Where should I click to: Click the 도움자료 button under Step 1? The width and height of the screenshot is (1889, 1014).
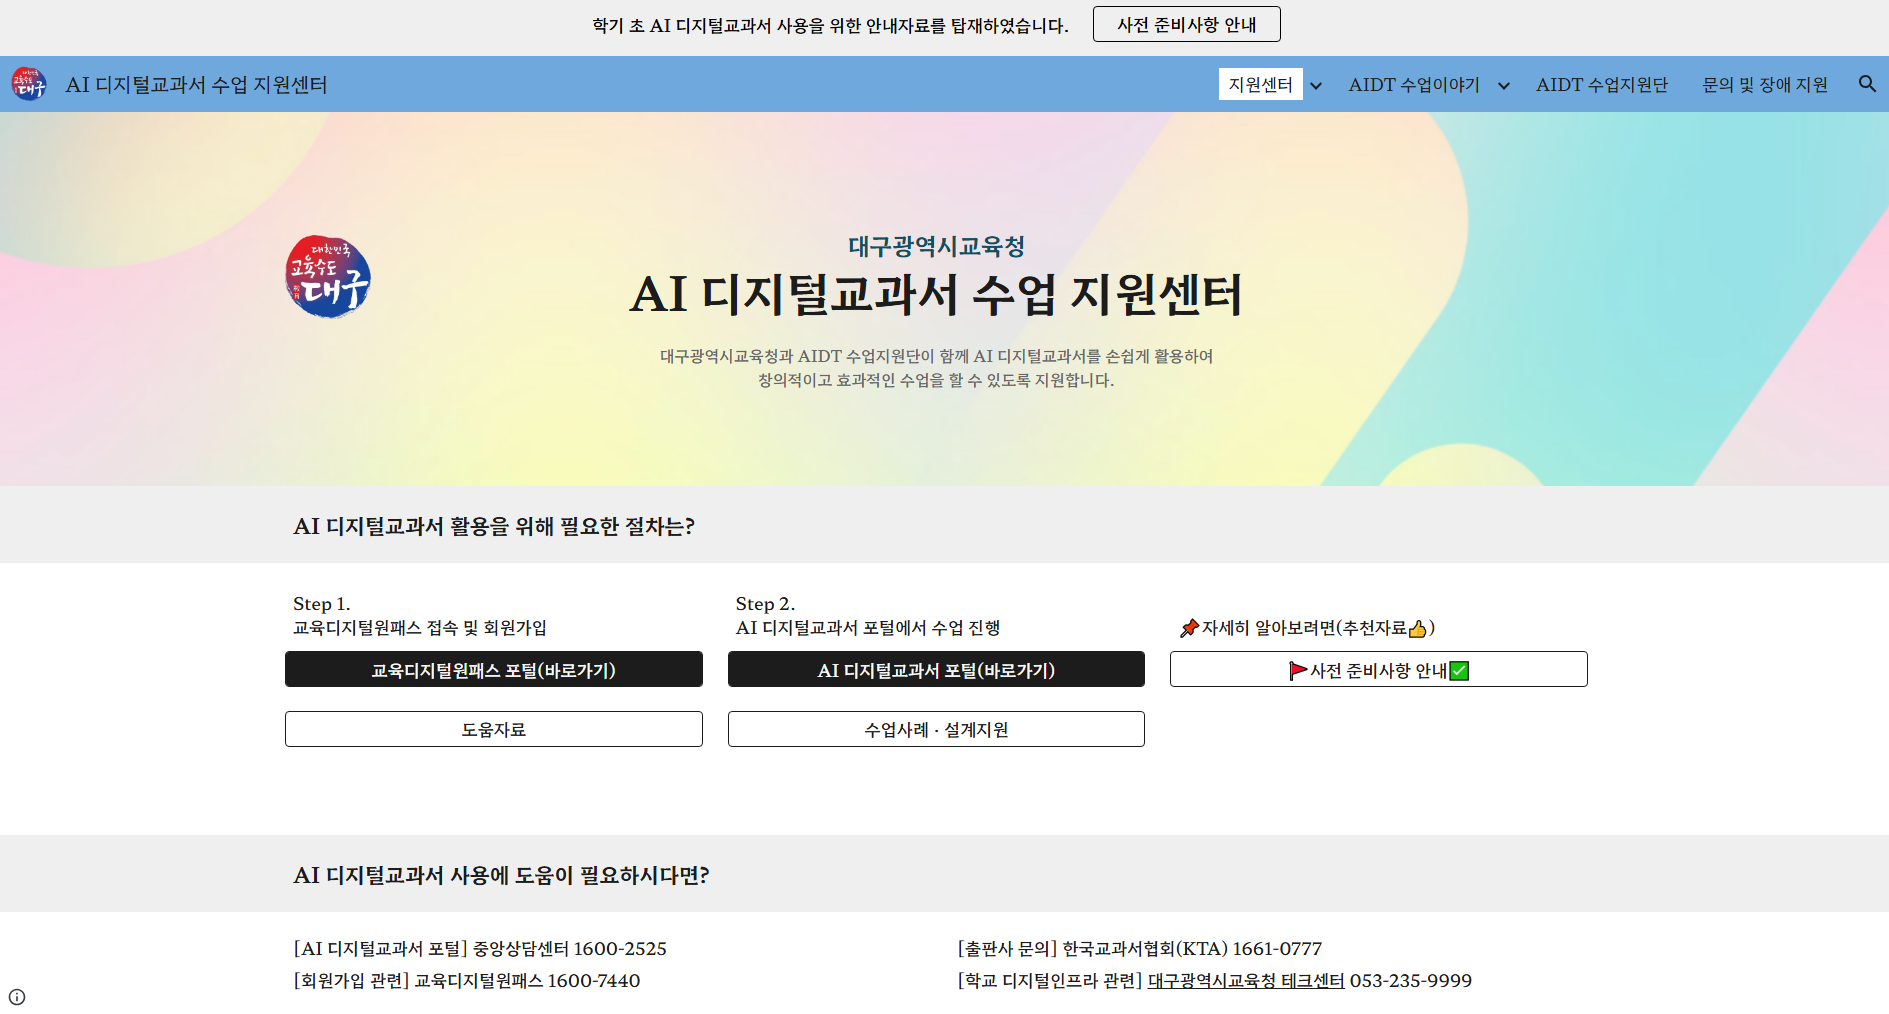(x=493, y=729)
